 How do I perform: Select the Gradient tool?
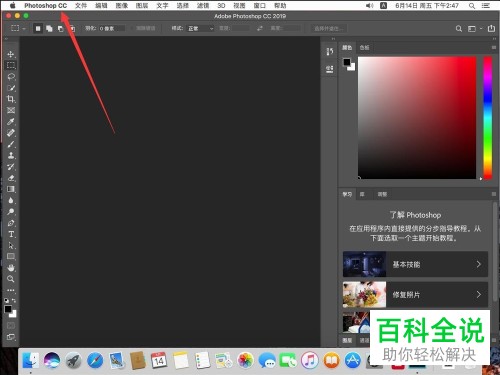tap(11, 189)
